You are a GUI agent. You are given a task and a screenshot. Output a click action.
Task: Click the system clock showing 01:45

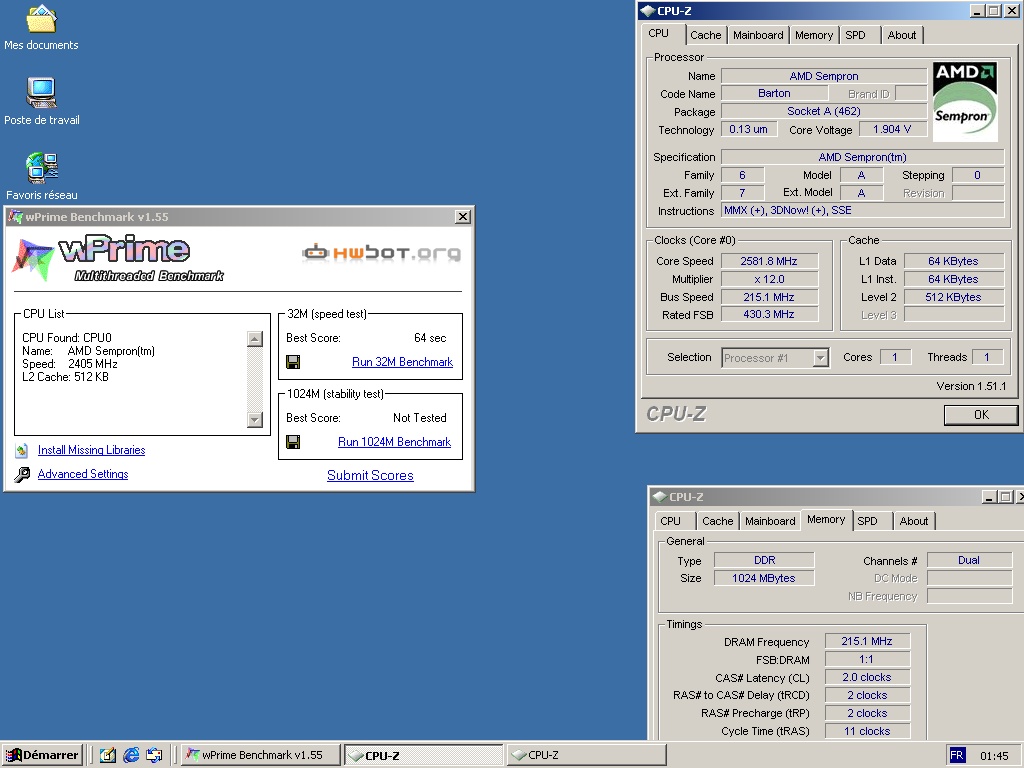[x=994, y=756]
